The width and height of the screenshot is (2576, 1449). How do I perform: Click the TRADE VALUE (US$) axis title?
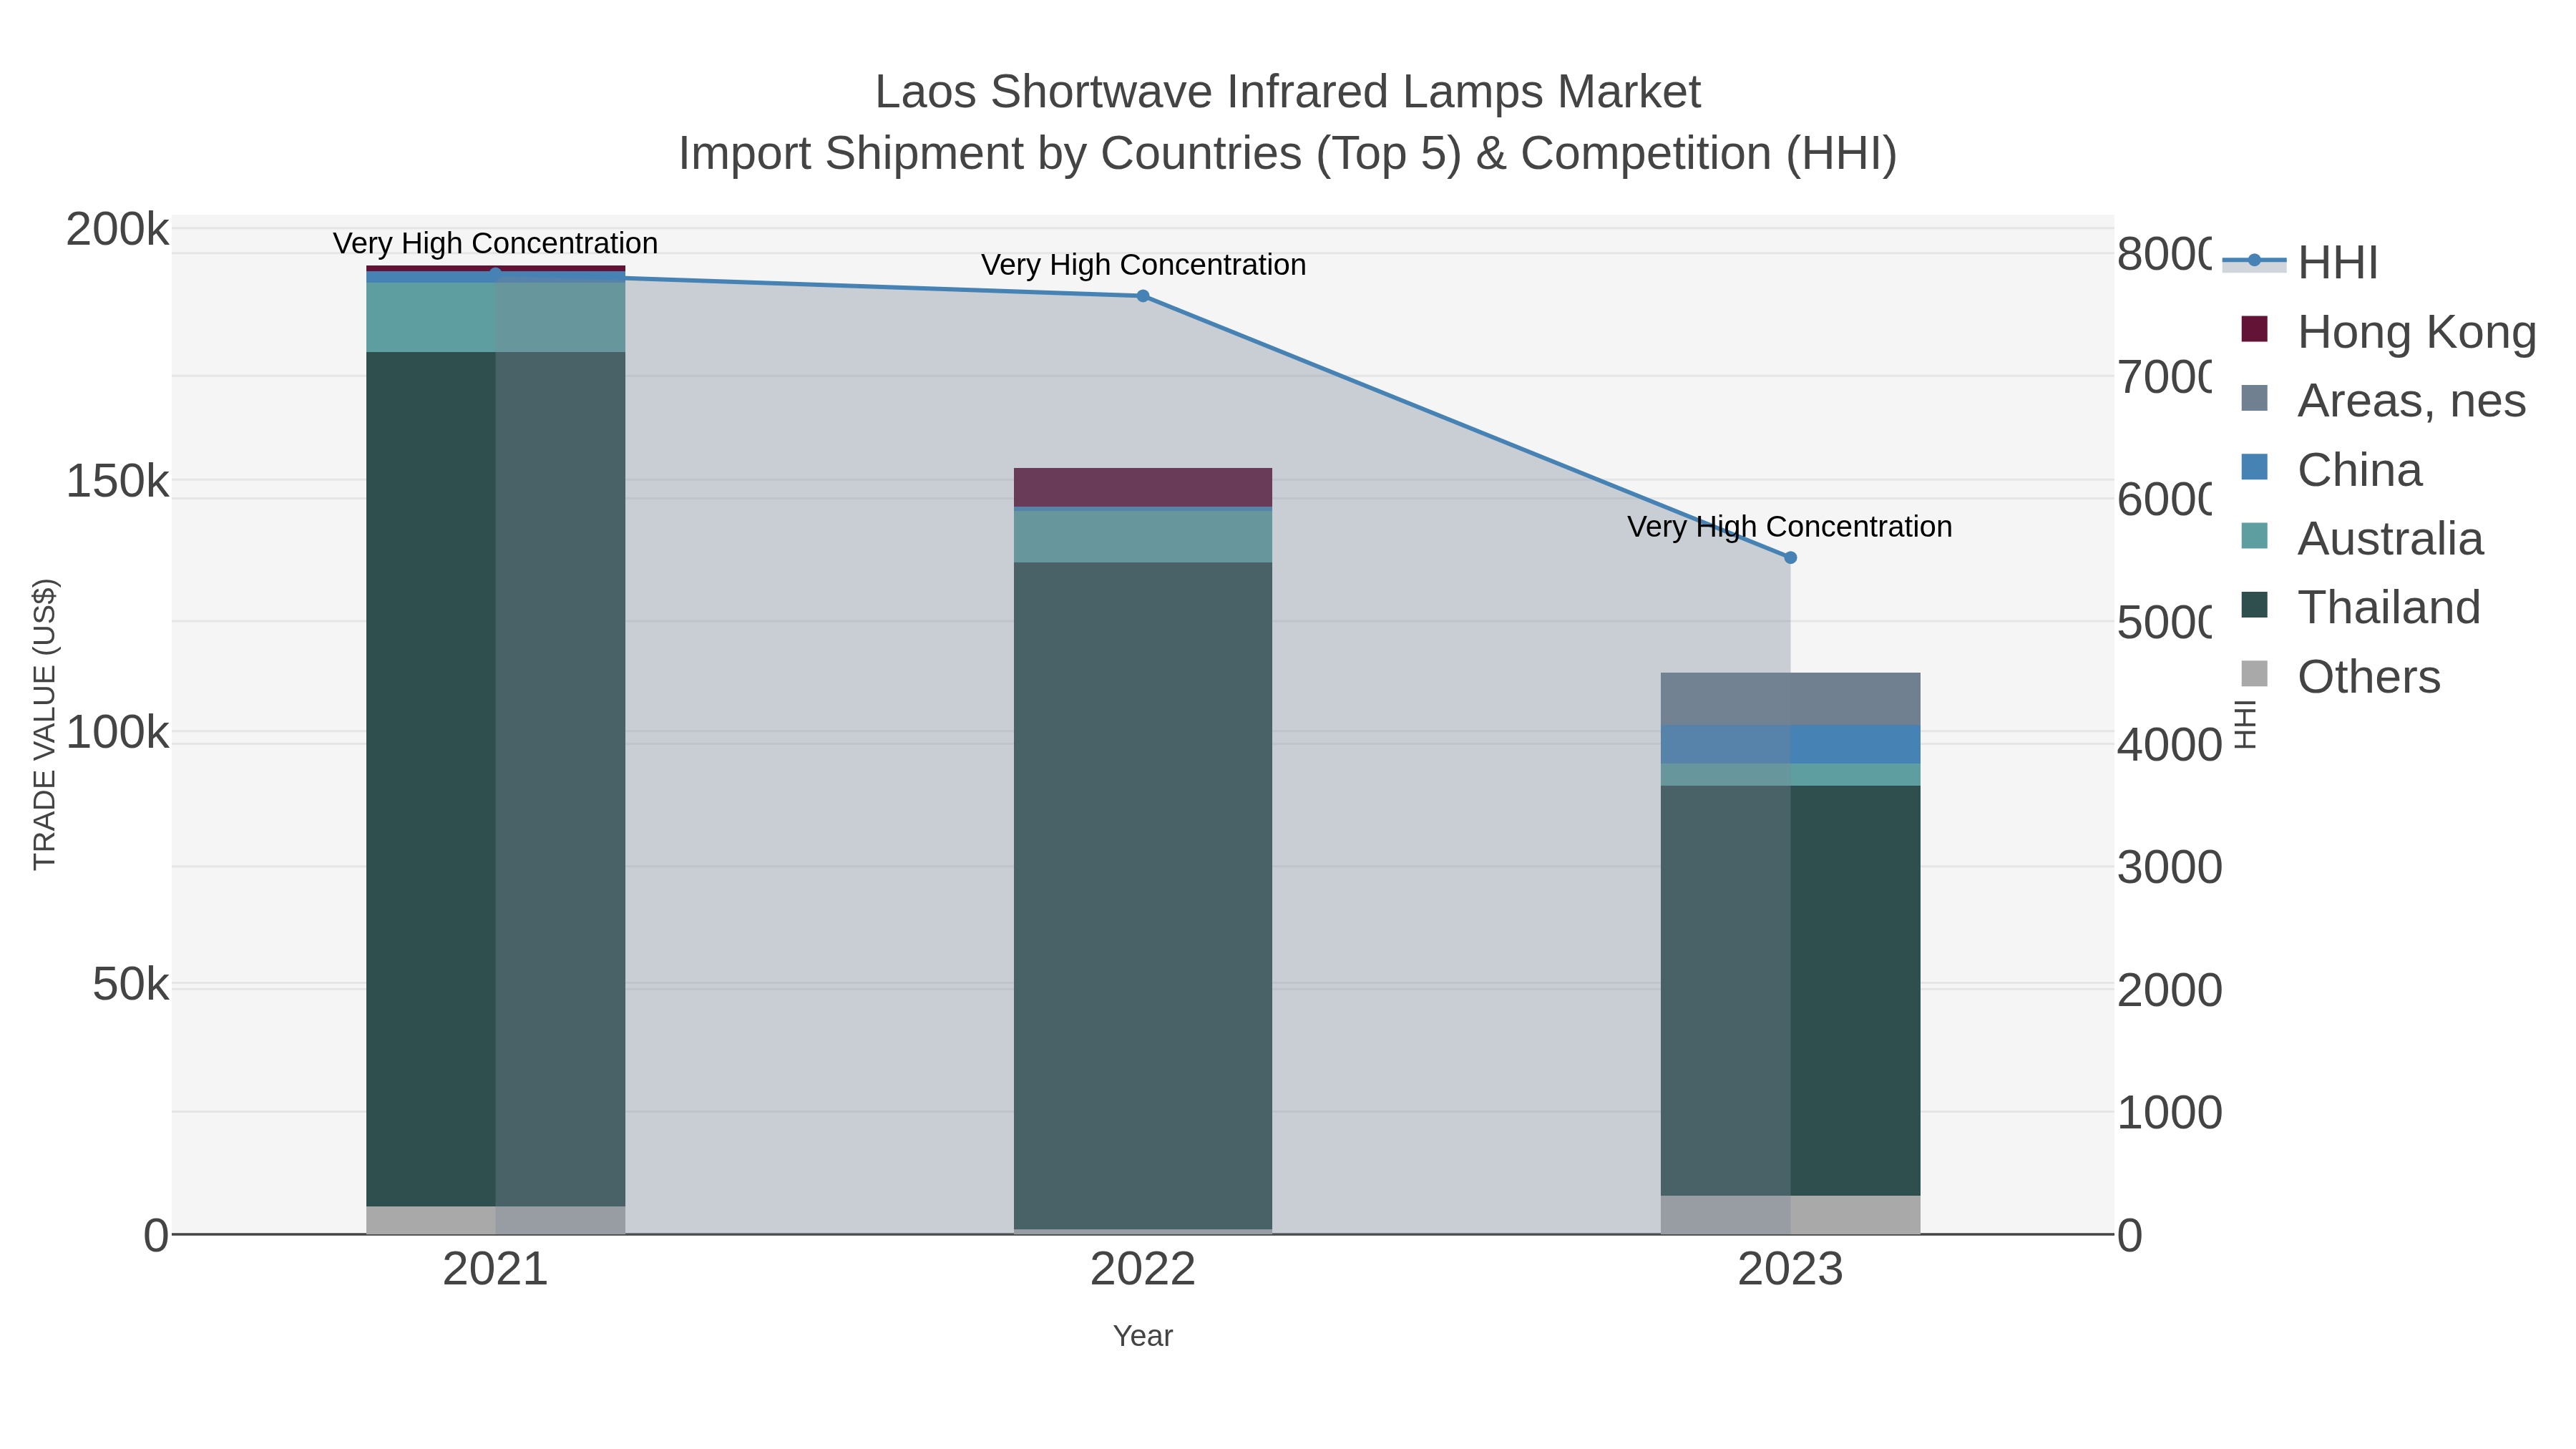click(45, 724)
